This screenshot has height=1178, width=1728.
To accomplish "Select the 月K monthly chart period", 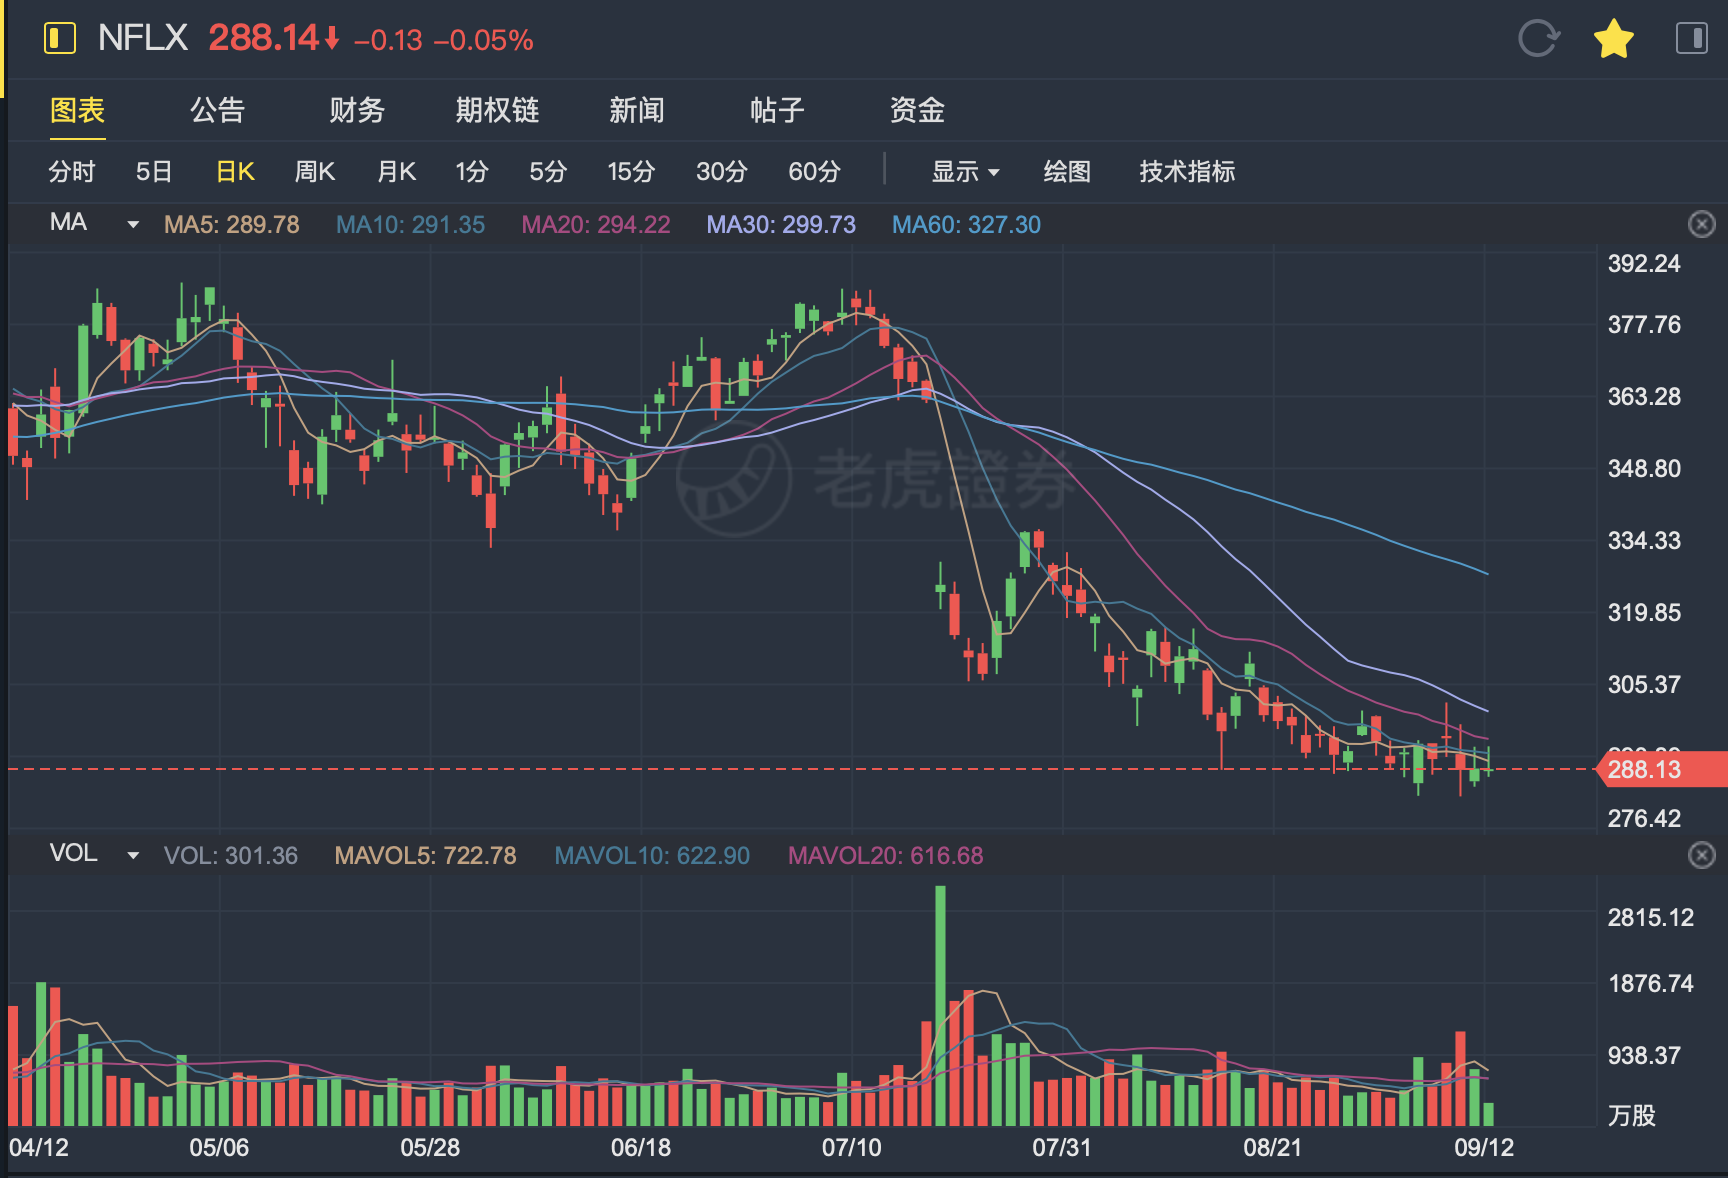I will tap(396, 172).
